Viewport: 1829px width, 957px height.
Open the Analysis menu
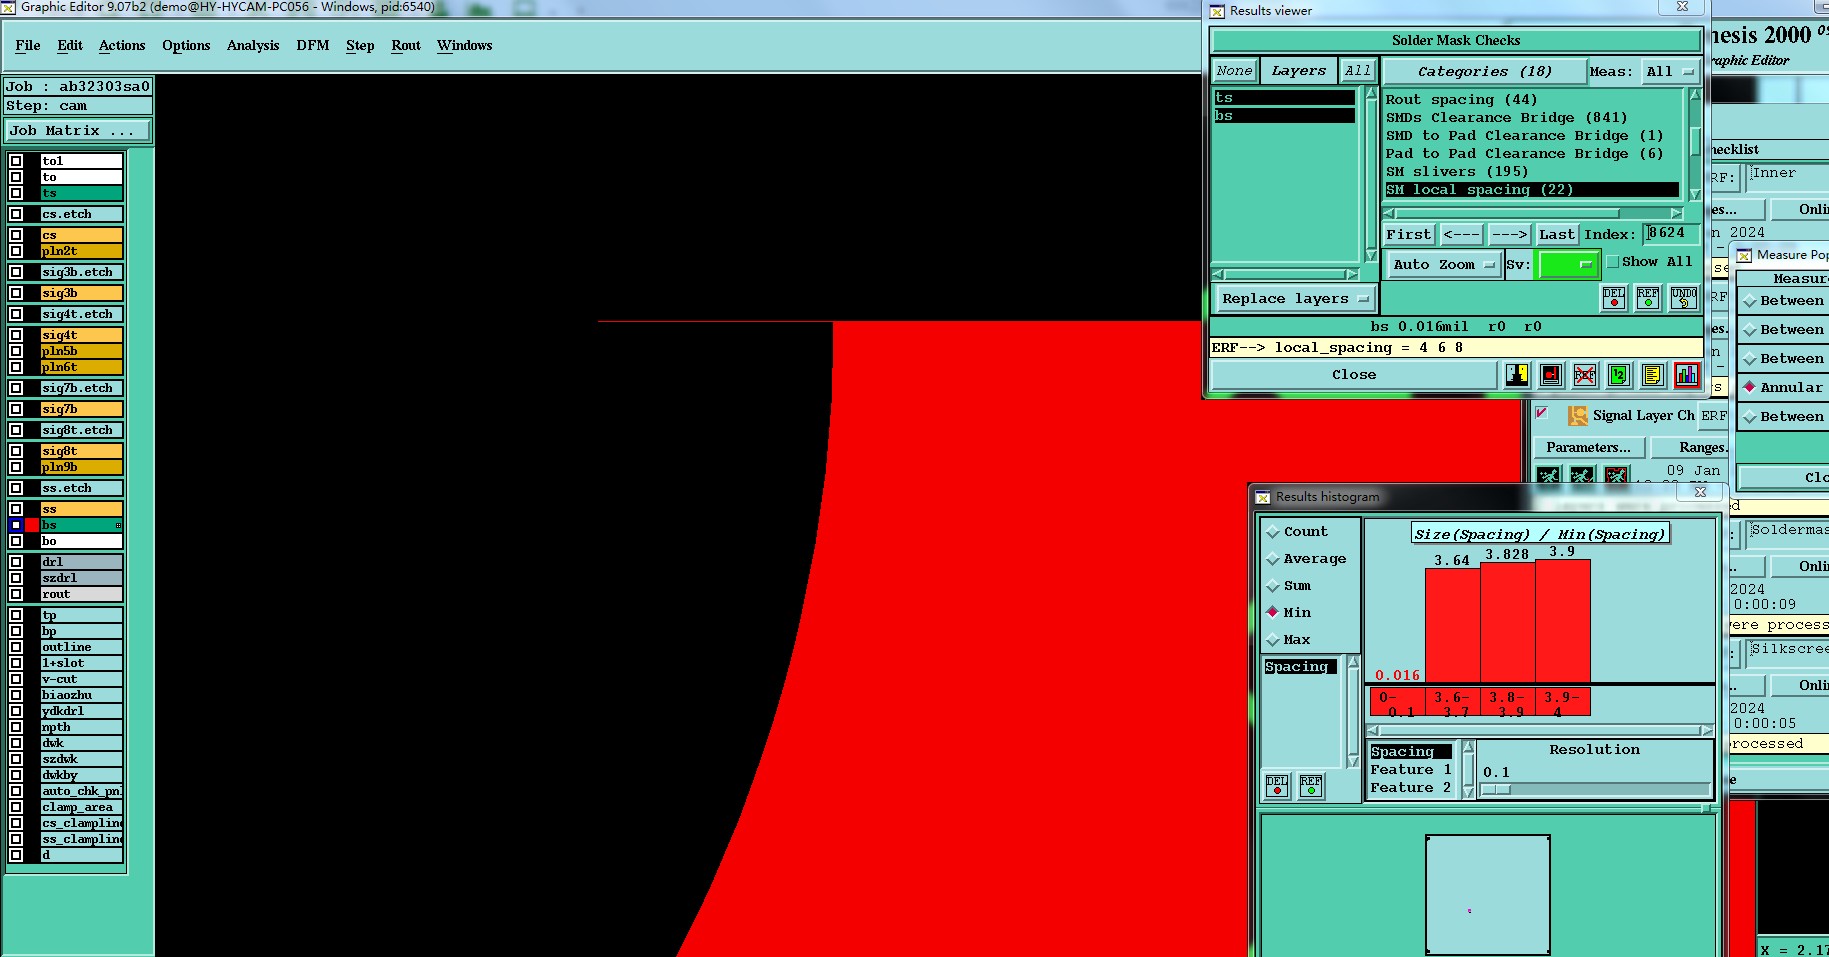[253, 46]
